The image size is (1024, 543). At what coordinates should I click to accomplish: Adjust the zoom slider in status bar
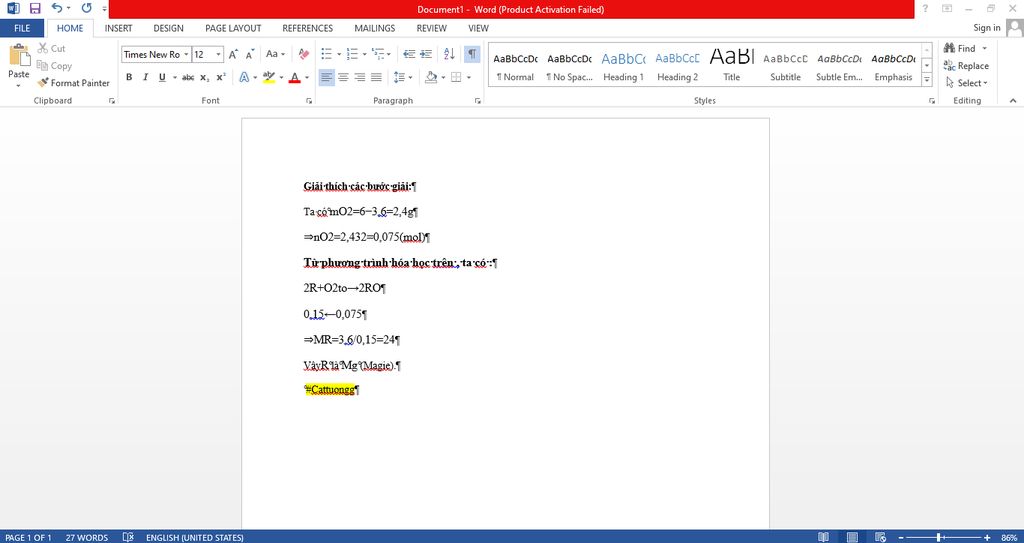click(x=940, y=537)
